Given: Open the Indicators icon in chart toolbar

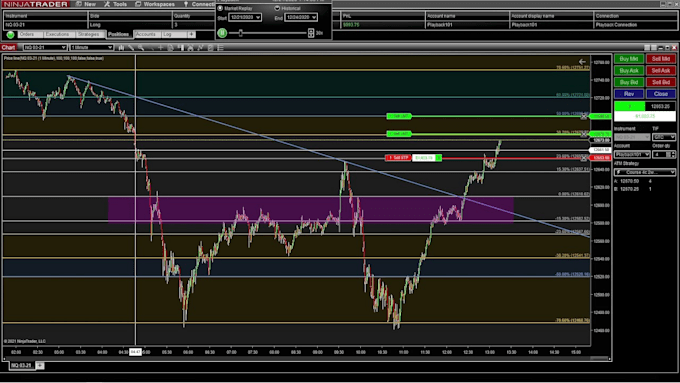Looking at the screenshot, I should pyautogui.click(x=190, y=48).
